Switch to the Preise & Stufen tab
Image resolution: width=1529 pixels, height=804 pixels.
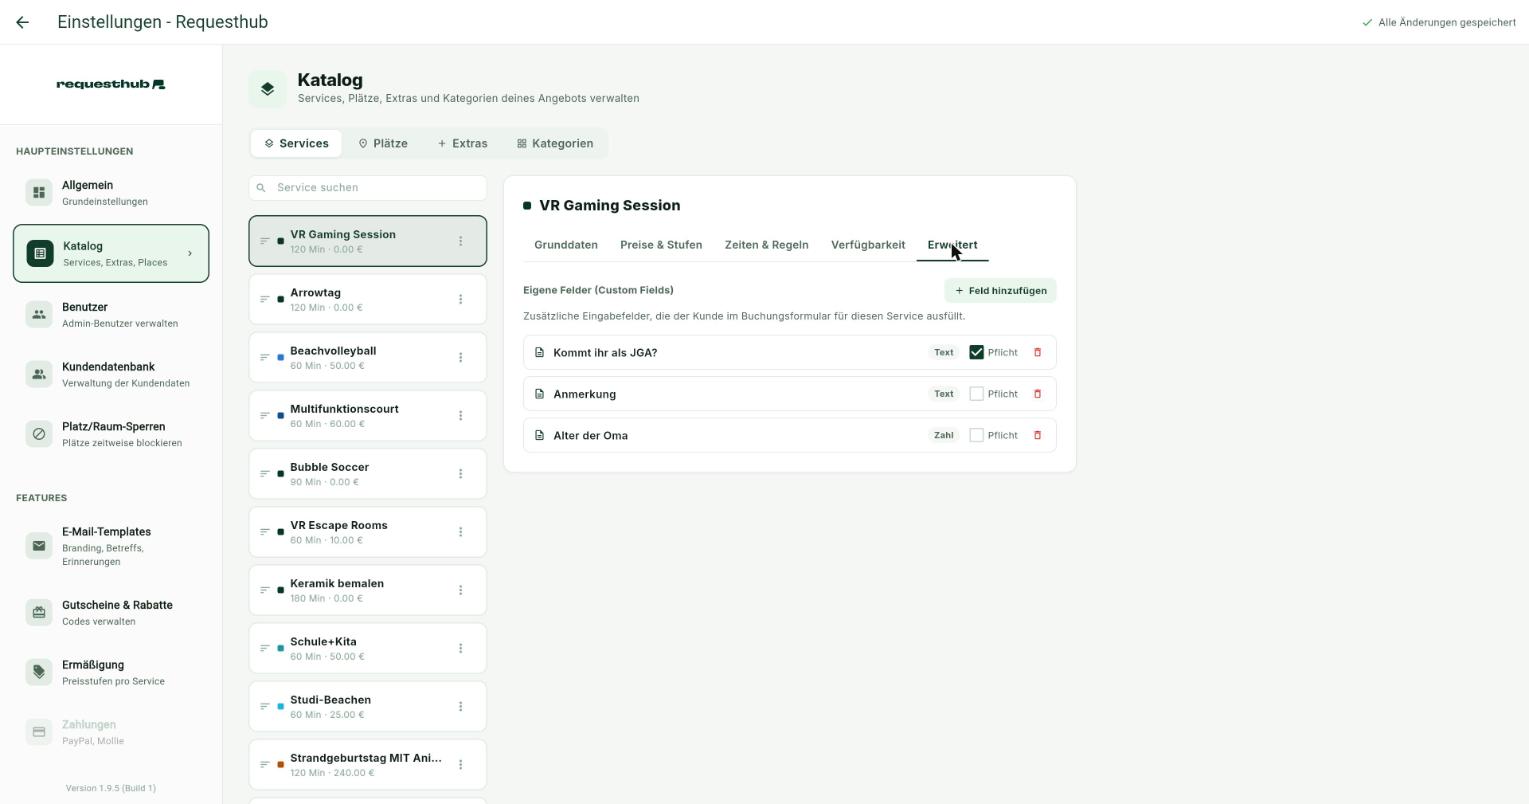pyautogui.click(x=661, y=245)
